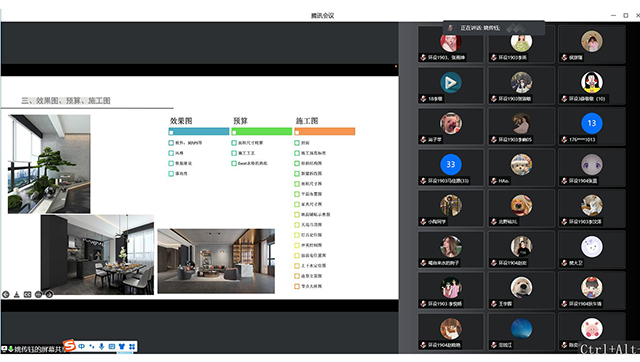Tick the 封面 checkbox under 施工图
The width and height of the screenshot is (640, 362).
point(297,143)
